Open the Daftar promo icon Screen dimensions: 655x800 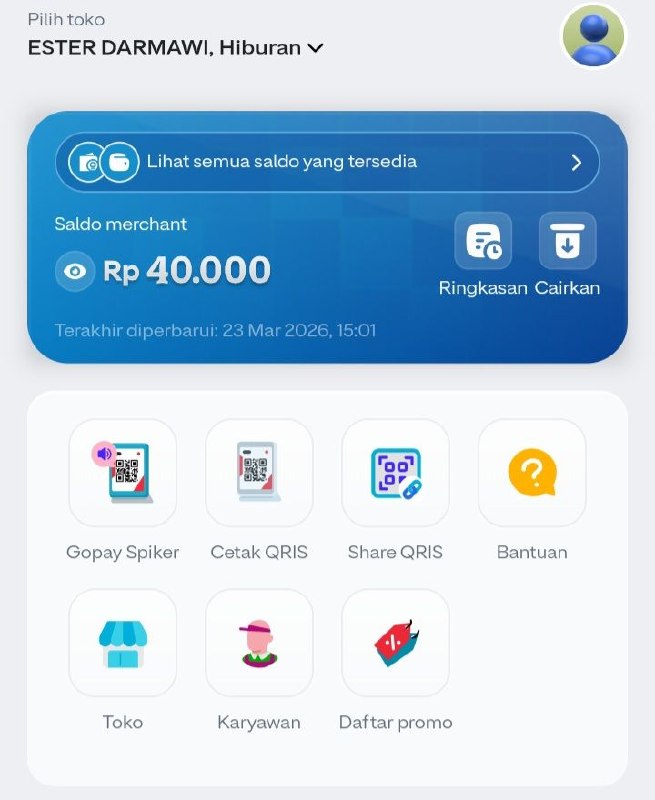click(395, 643)
